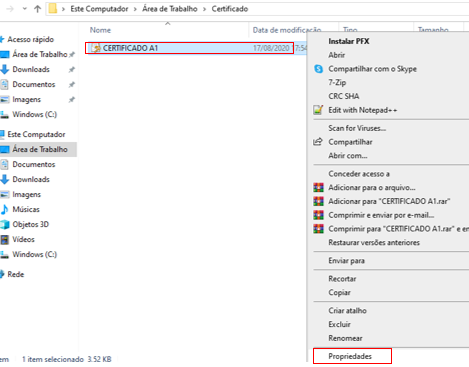The height and width of the screenshot is (367, 469).
Task: Sort by Data de modificação column header
Action: (287, 30)
